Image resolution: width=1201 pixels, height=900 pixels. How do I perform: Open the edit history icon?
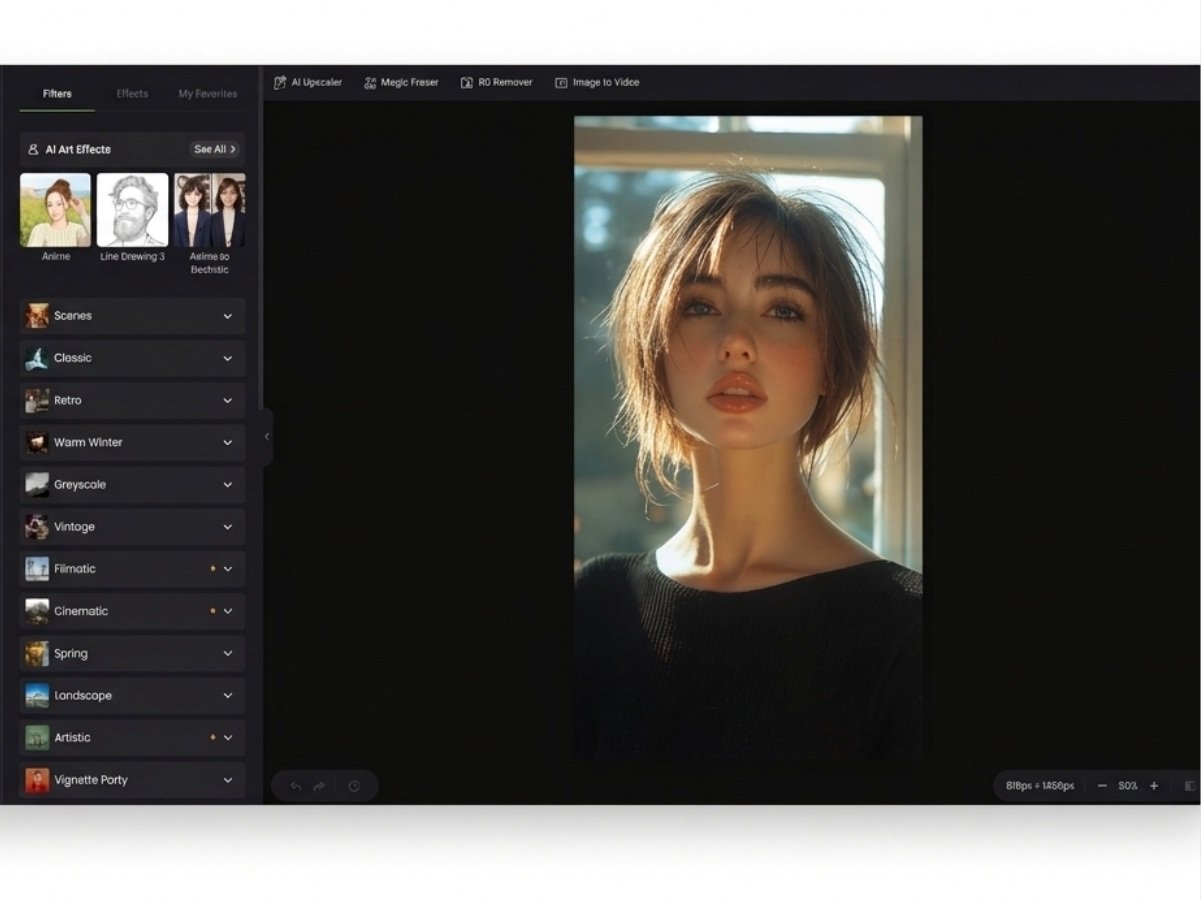pos(354,786)
